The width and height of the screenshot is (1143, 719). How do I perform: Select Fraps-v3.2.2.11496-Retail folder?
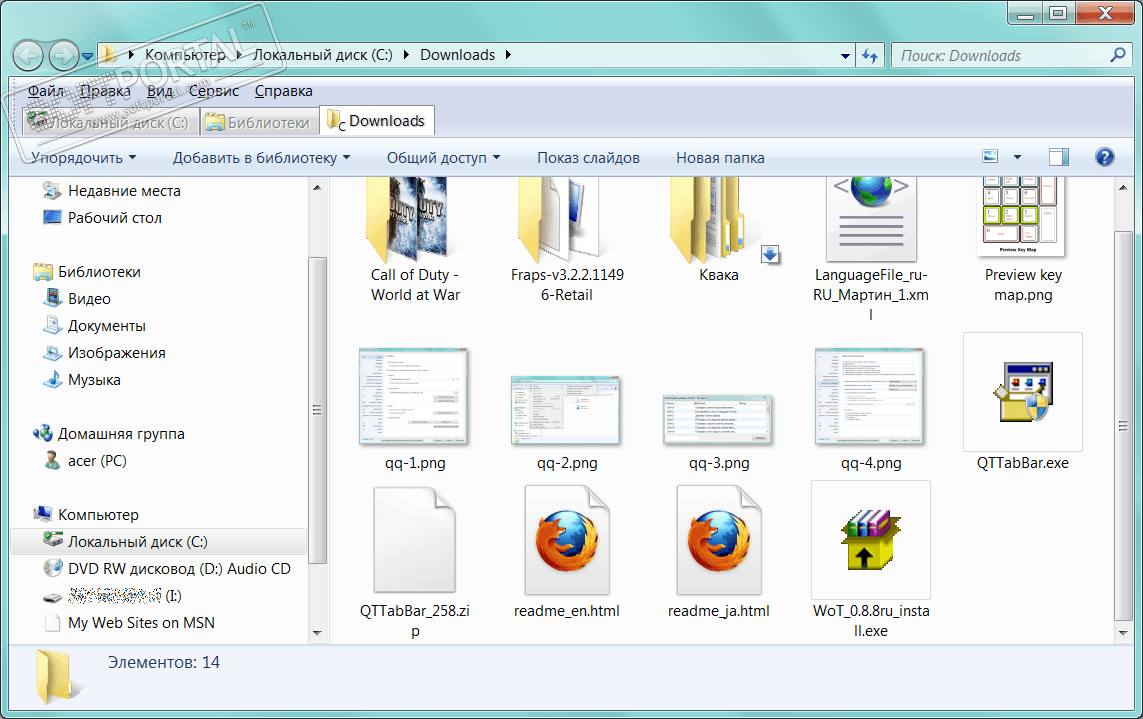(x=567, y=241)
